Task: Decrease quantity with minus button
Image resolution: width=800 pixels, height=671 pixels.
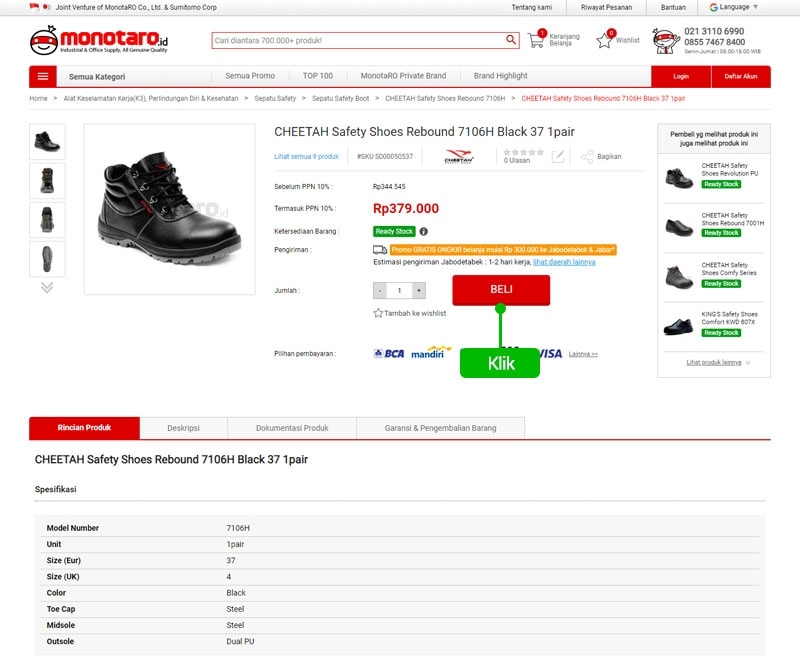Action: 380,291
